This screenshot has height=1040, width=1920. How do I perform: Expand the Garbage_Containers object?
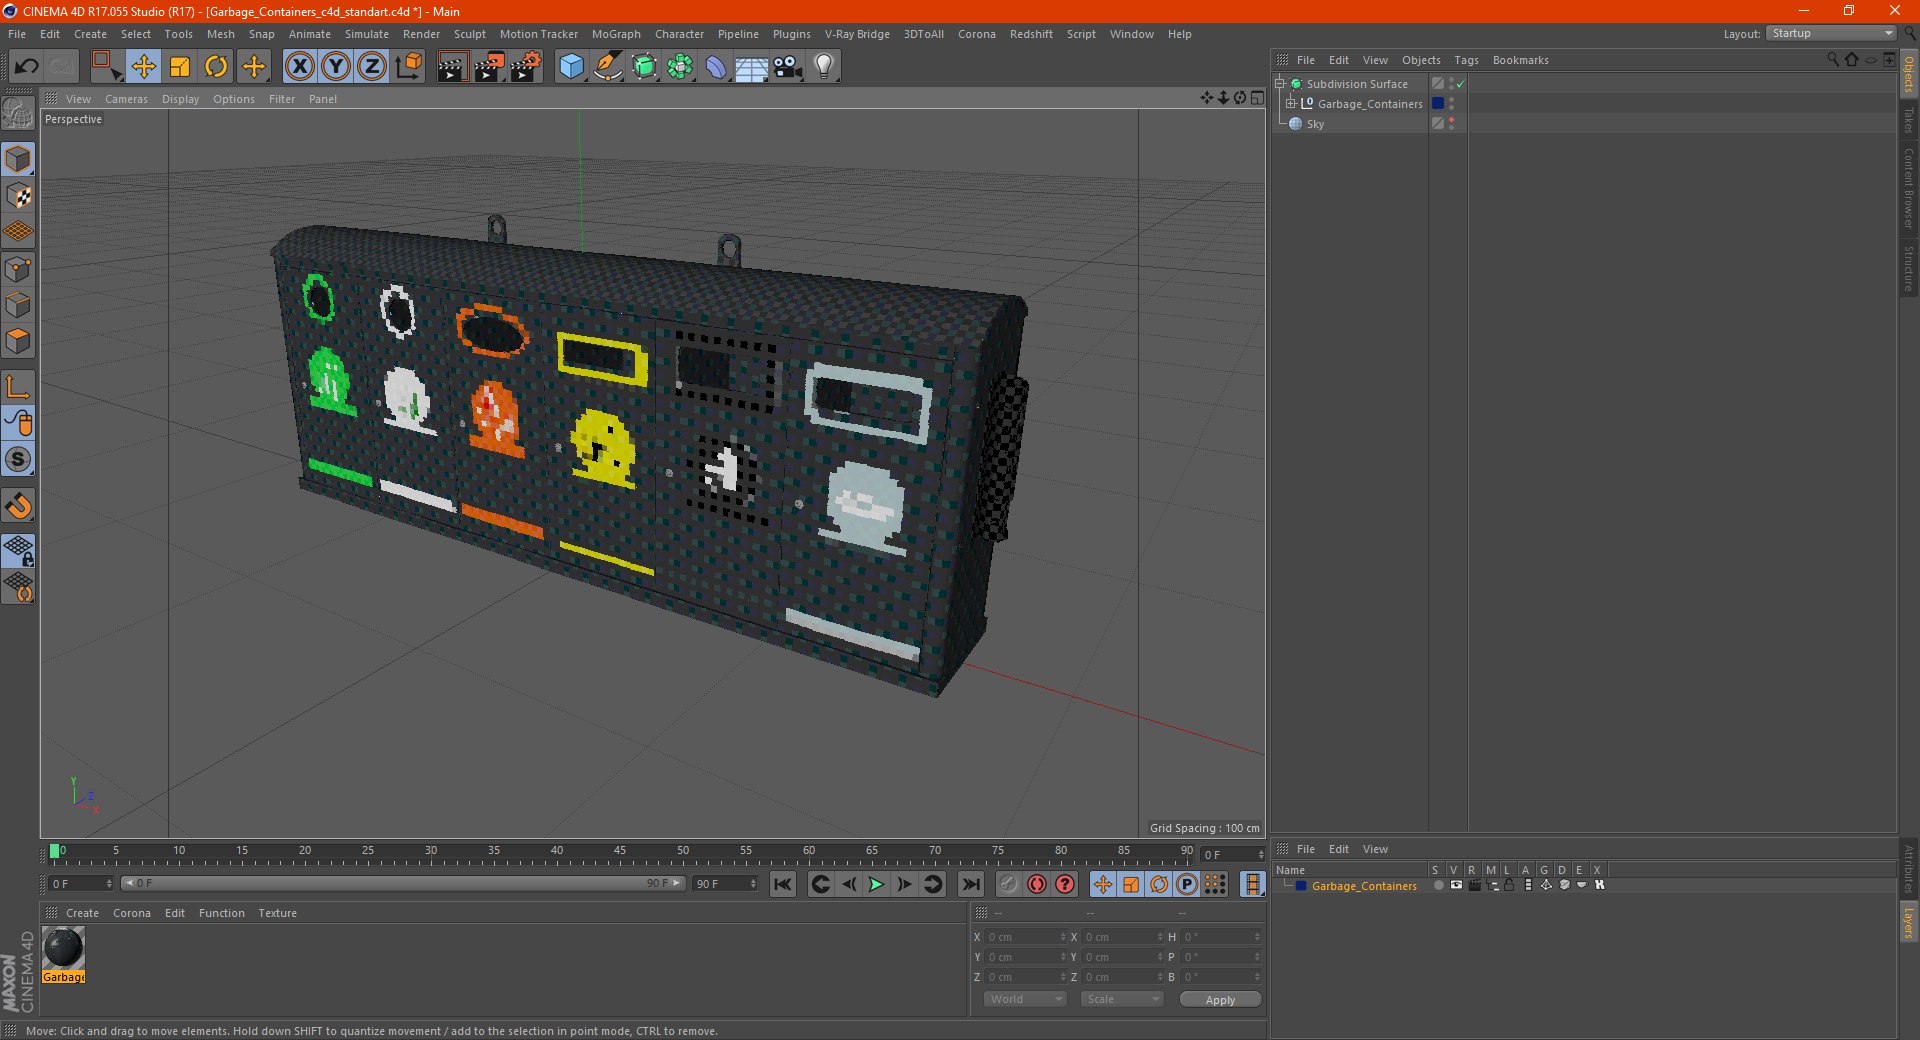coord(1291,104)
